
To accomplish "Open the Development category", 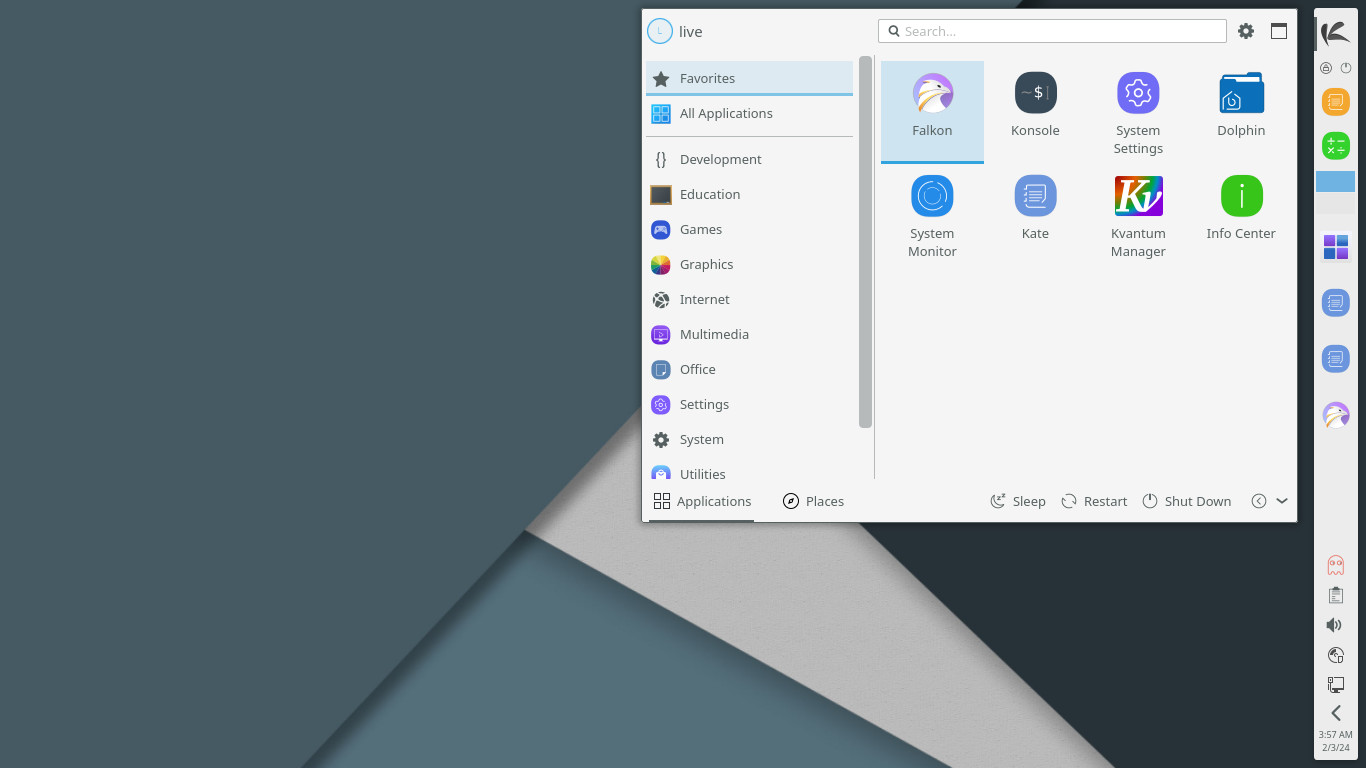I will pos(749,159).
